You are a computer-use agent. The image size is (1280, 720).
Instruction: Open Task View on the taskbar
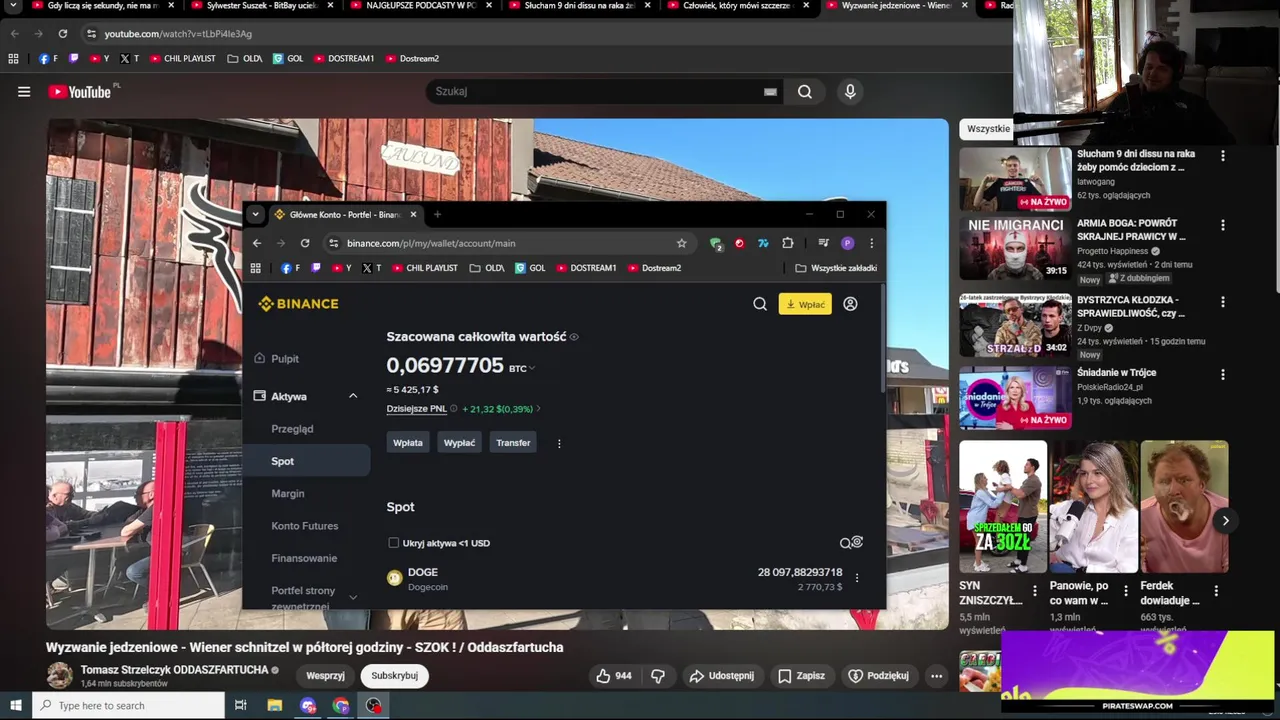[240, 705]
